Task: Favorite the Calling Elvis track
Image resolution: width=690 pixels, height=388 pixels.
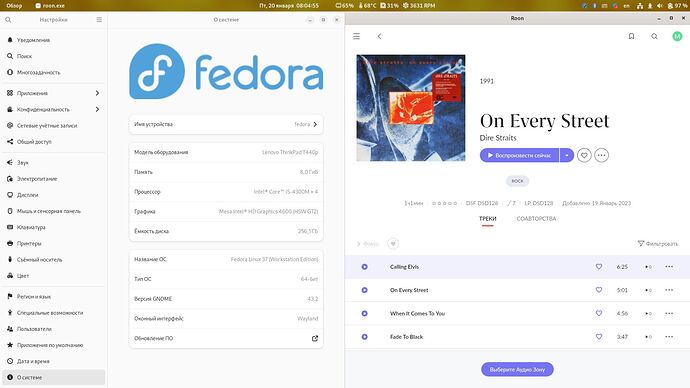Action: pos(598,267)
